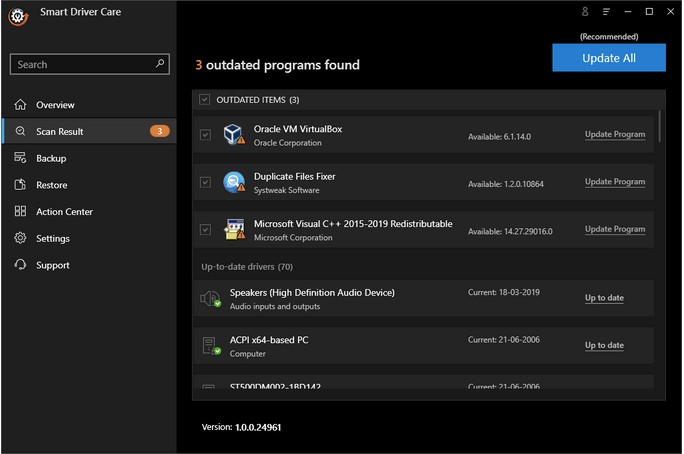Open the Action Center page
Screen dimensions: 684x454
click(64, 212)
